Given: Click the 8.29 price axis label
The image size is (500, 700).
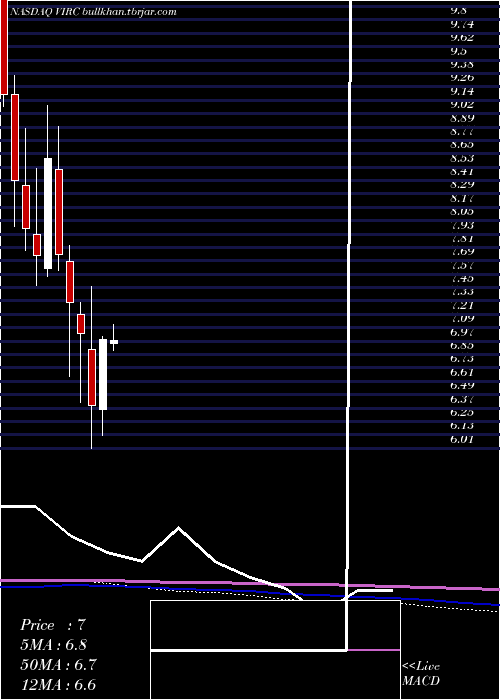Looking at the screenshot, I should [x=462, y=184].
